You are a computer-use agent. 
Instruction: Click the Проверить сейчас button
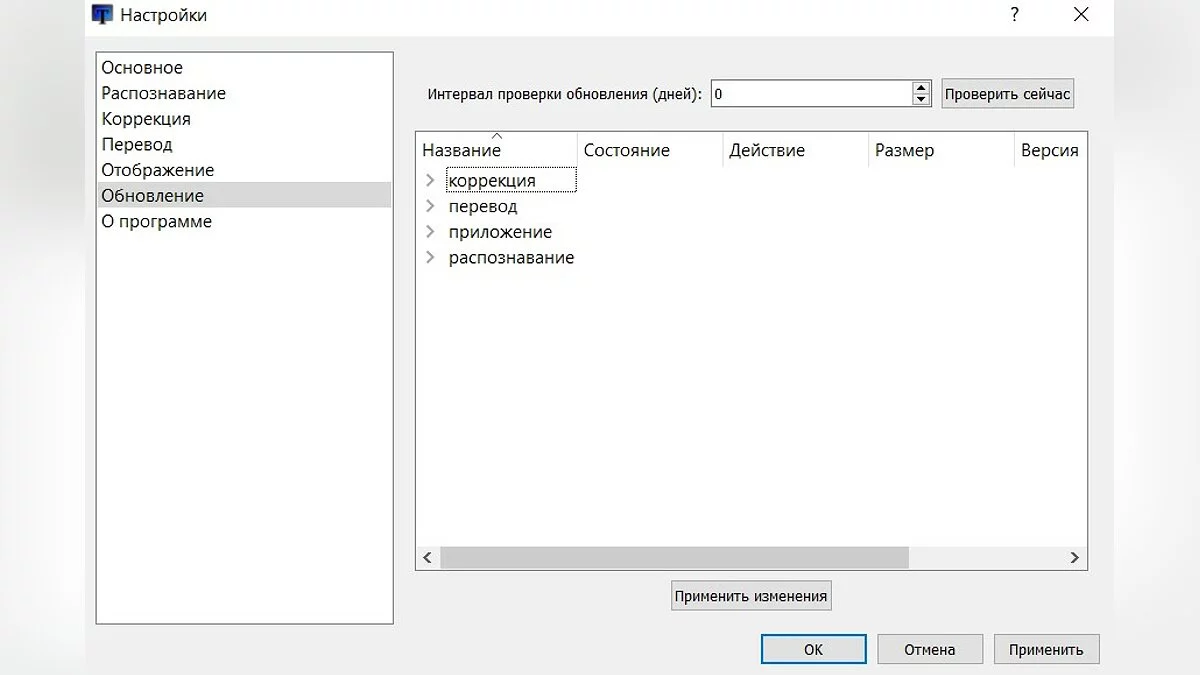[x=1008, y=94]
